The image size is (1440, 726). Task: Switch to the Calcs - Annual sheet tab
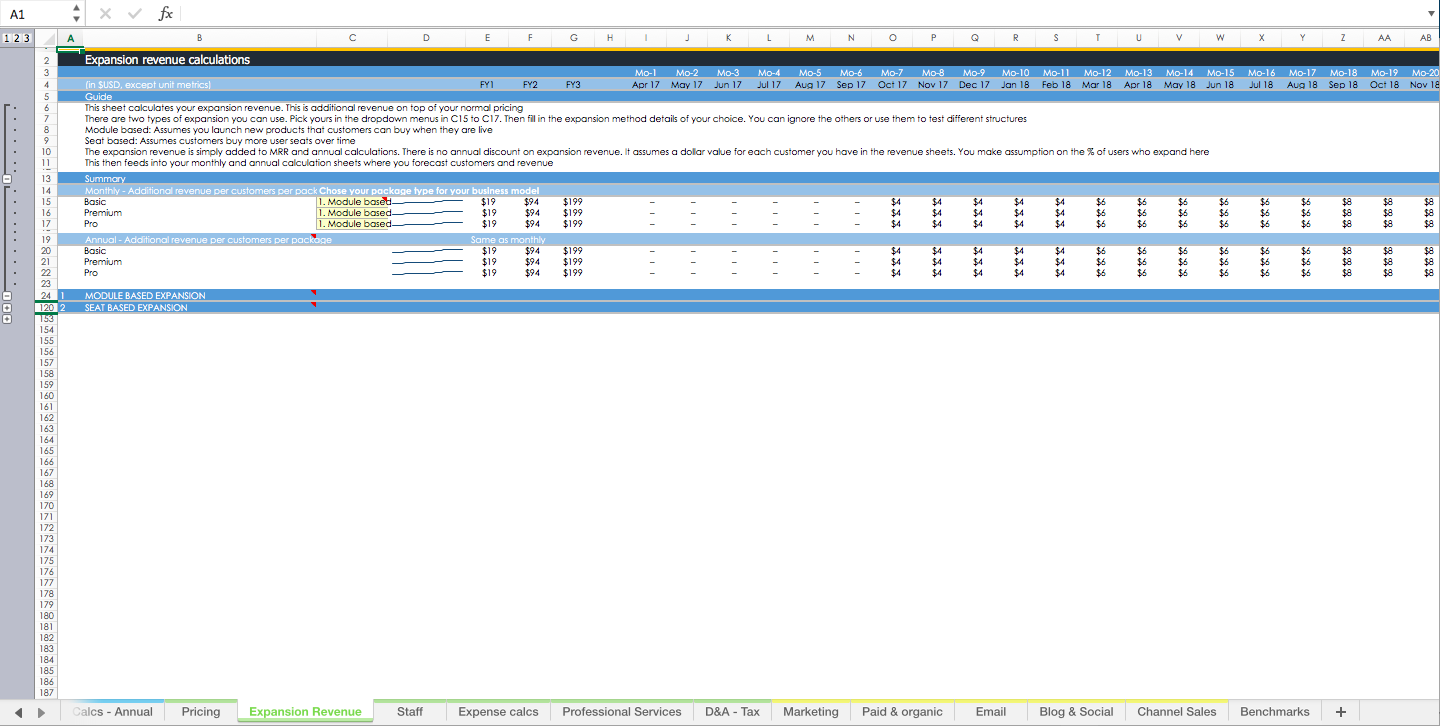[x=113, y=712]
